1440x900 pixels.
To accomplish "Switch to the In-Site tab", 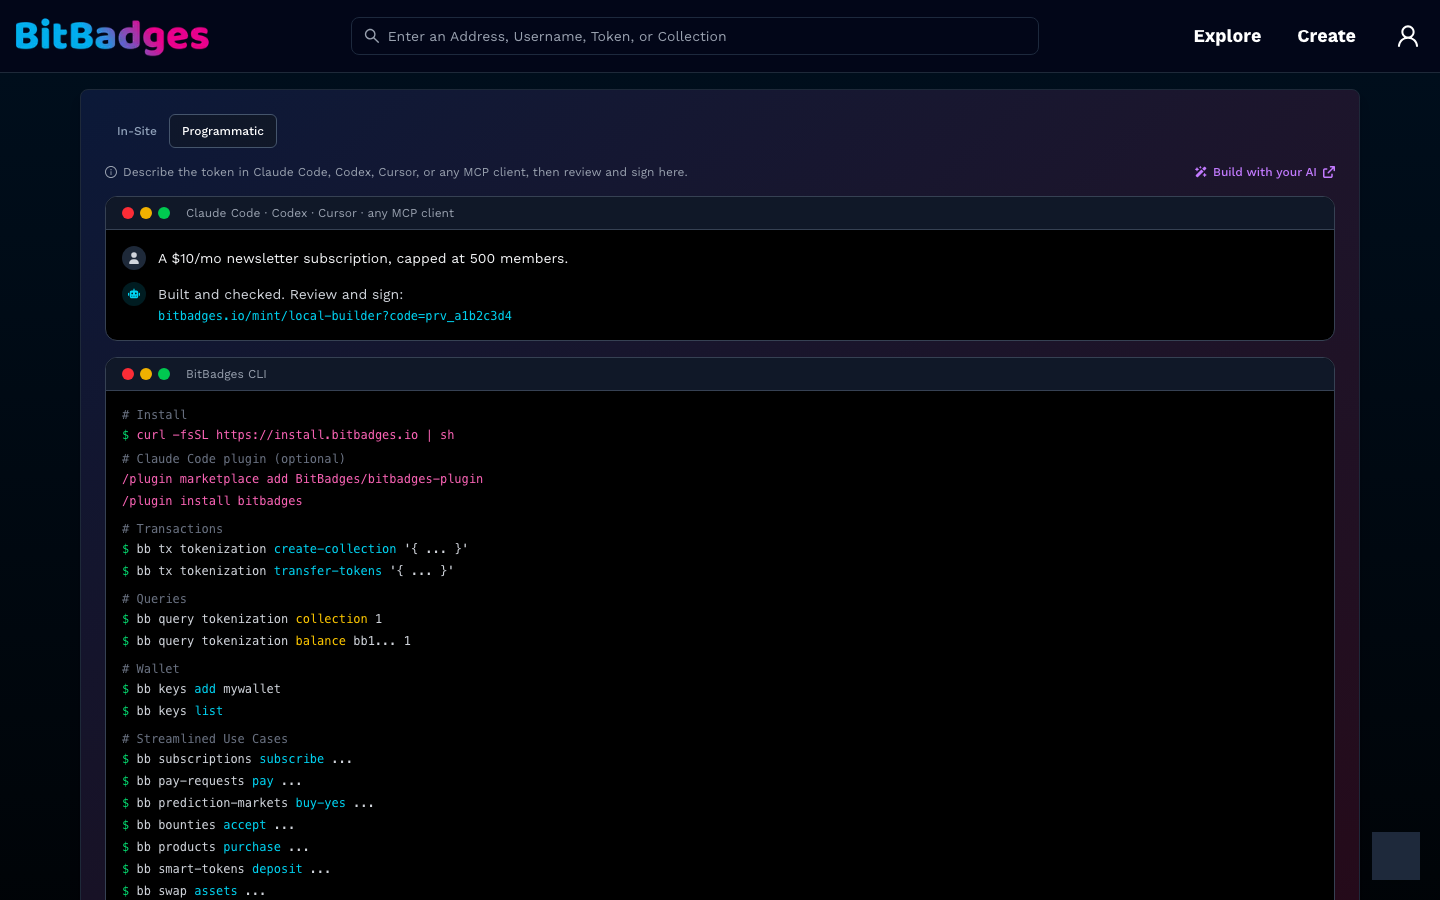I will click(137, 131).
